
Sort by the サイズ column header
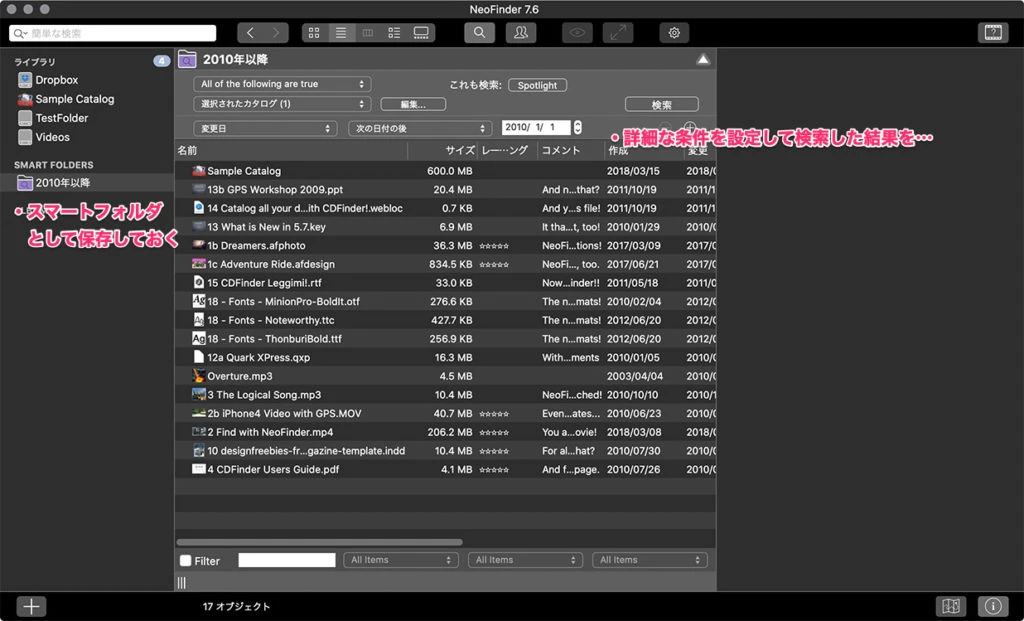pyautogui.click(x=443, y=150)
